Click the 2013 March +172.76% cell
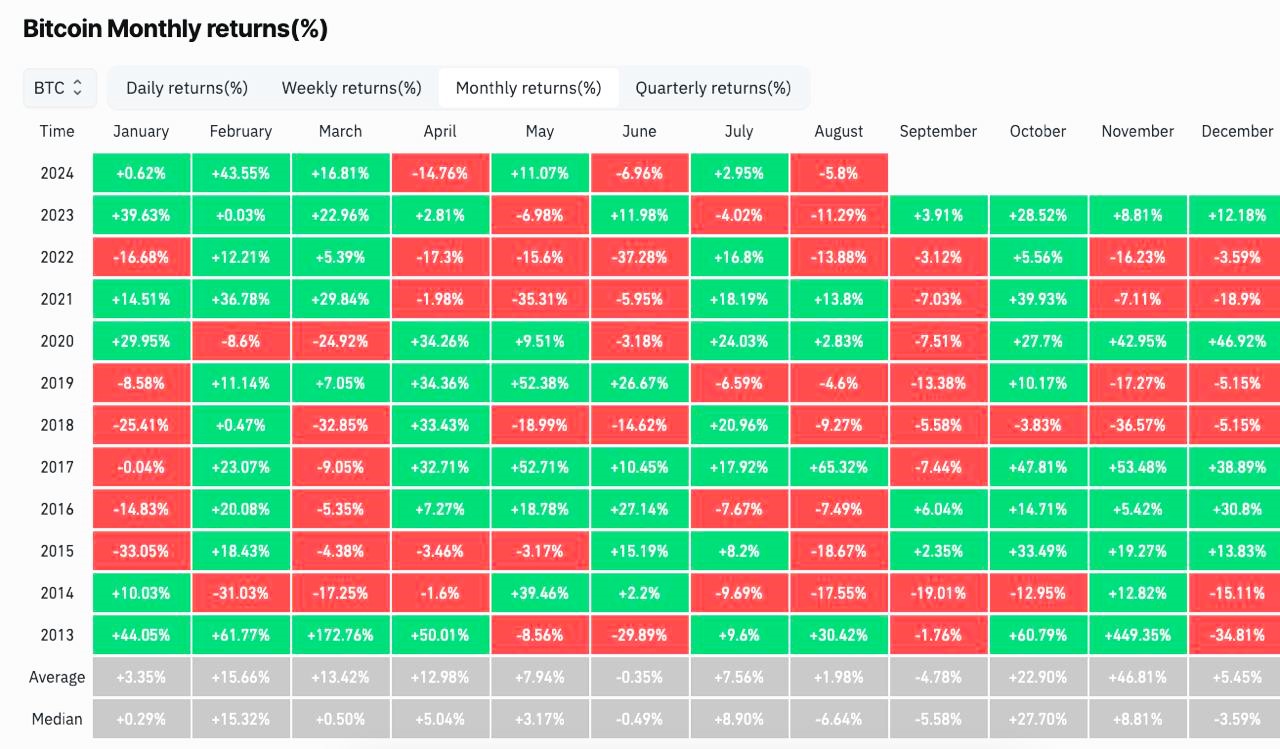The width and height of the screenshot is (1280, 749). coord(340,635)
